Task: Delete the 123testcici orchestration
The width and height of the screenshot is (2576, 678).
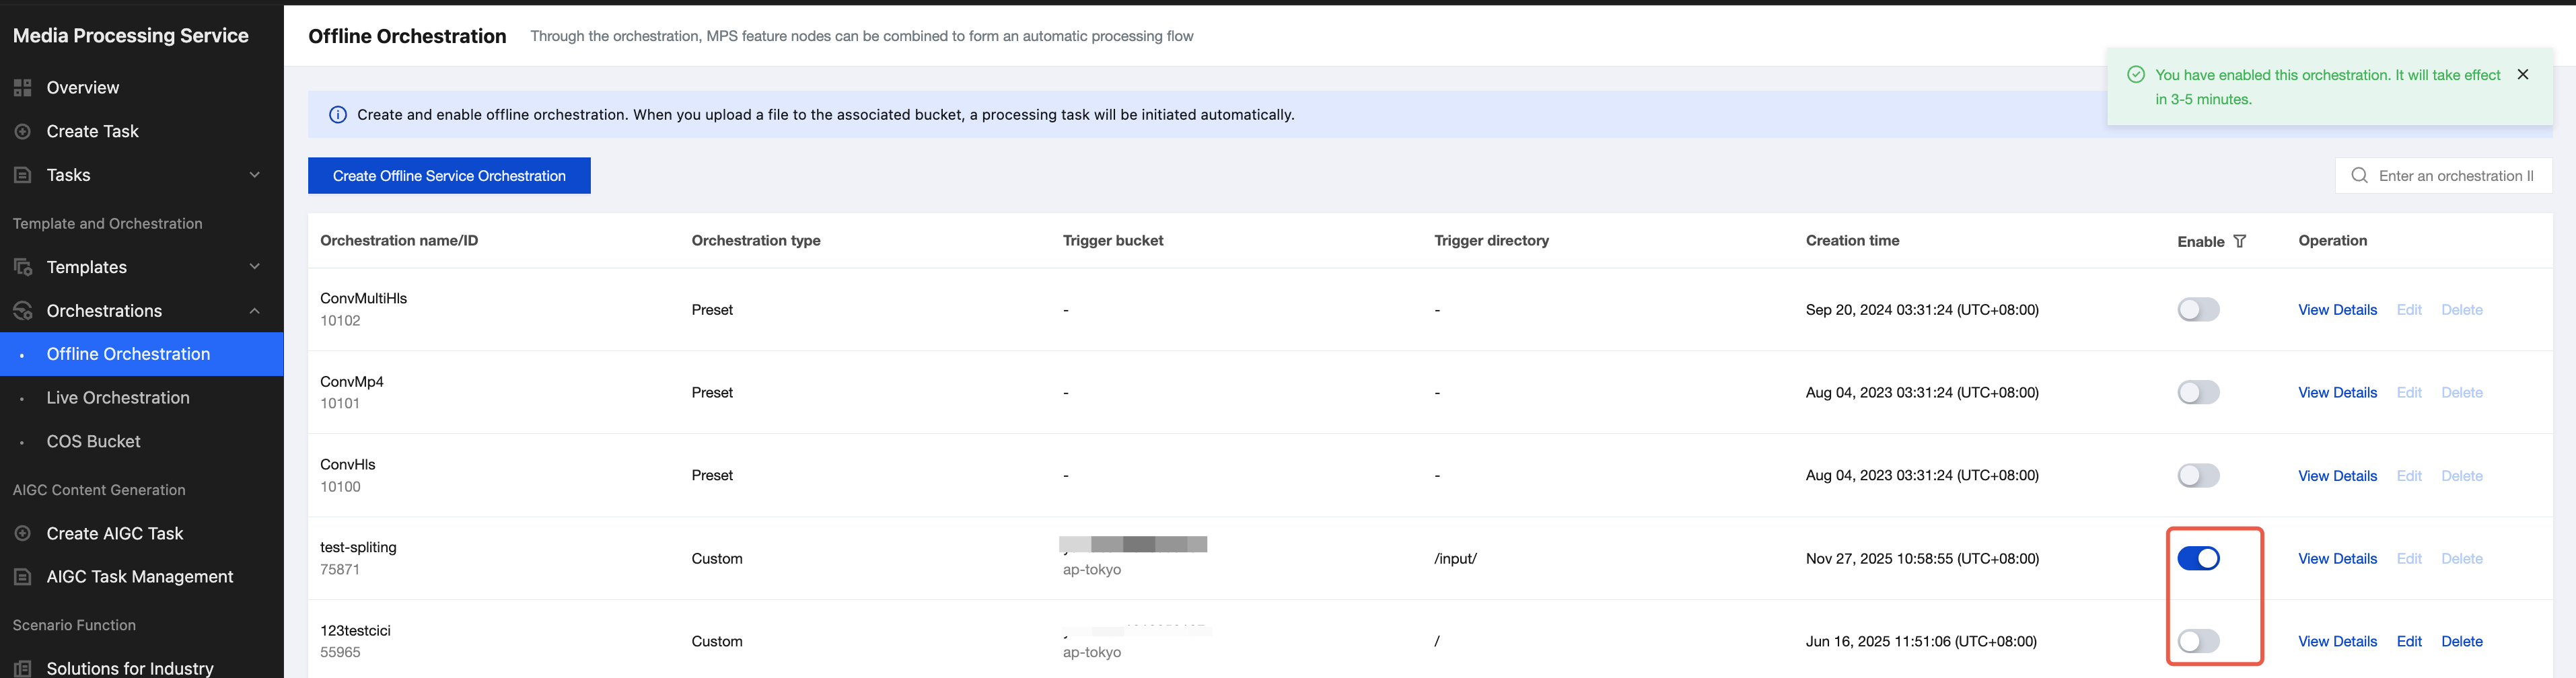Action: click(2461, 641)
